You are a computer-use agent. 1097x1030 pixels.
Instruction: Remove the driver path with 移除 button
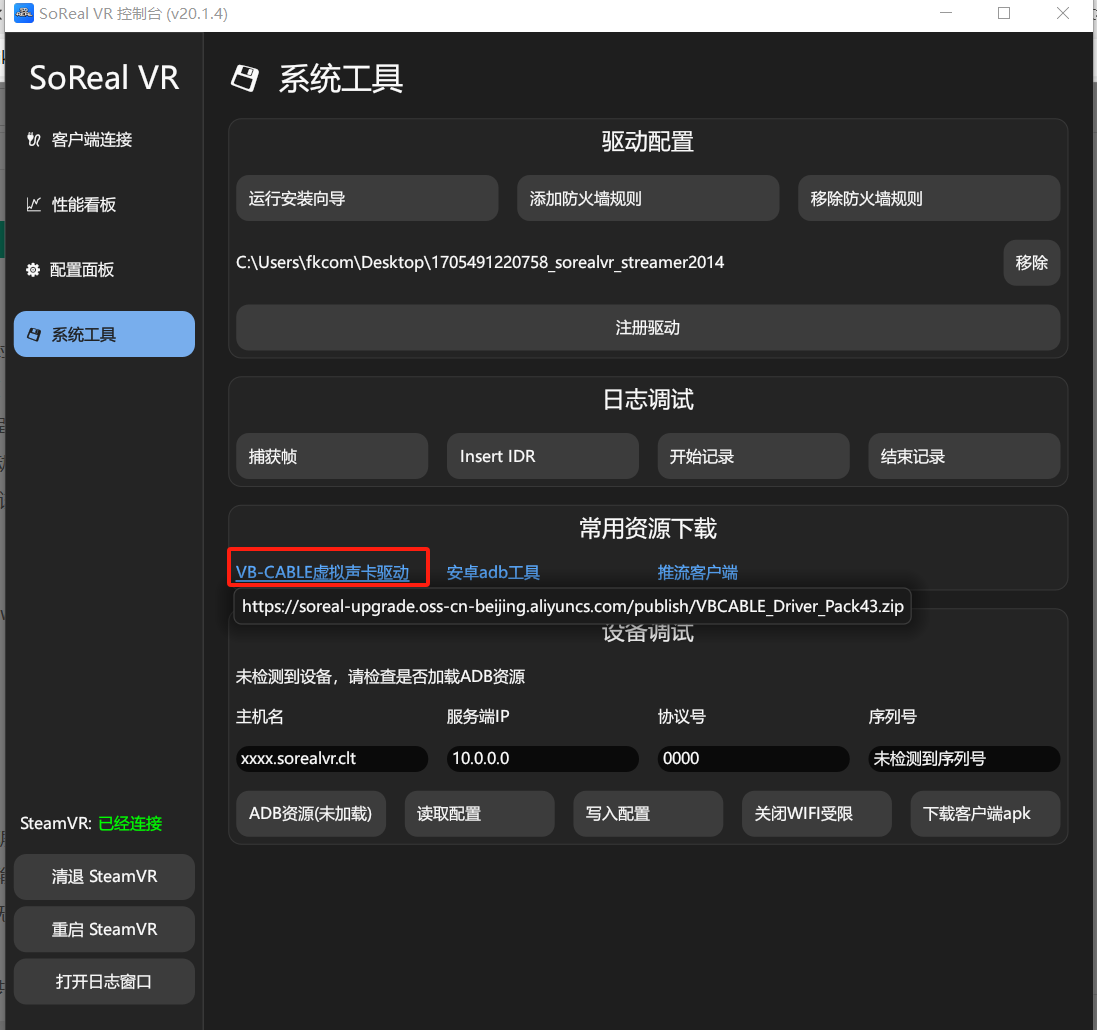[x=1032, y=262]
